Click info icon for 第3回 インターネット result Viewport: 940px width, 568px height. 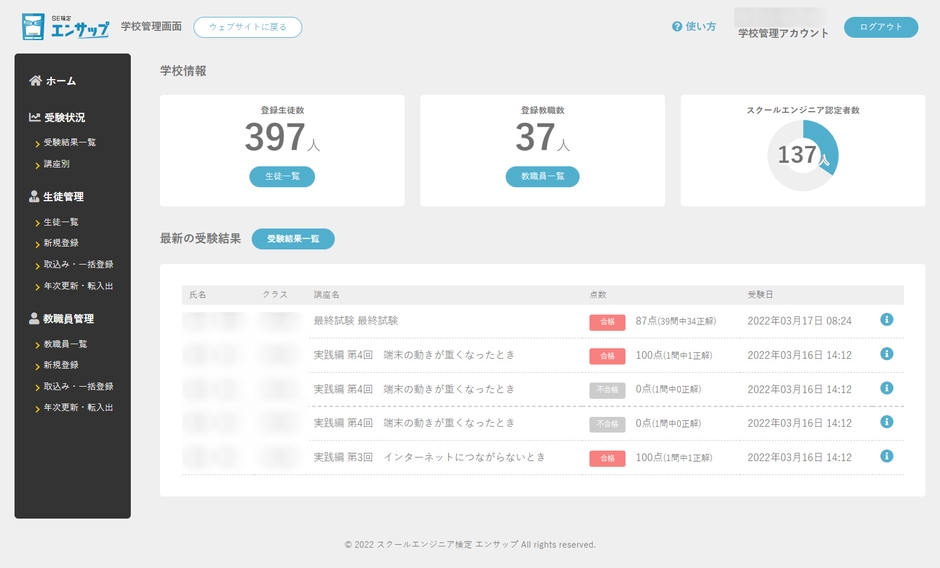pos(886,456)
